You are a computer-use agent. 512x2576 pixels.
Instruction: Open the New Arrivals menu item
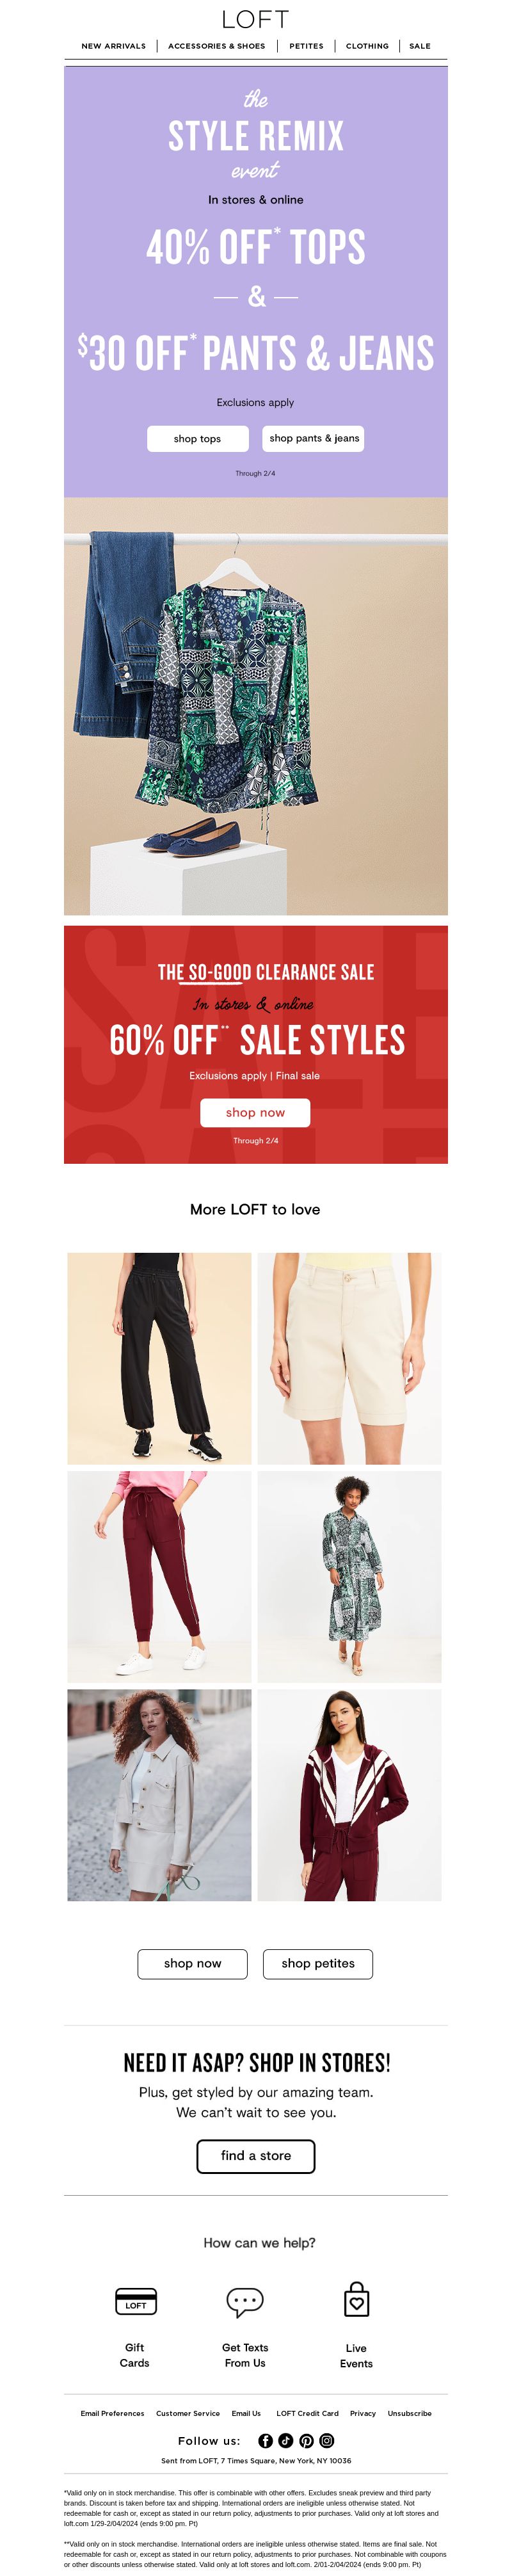113,46
